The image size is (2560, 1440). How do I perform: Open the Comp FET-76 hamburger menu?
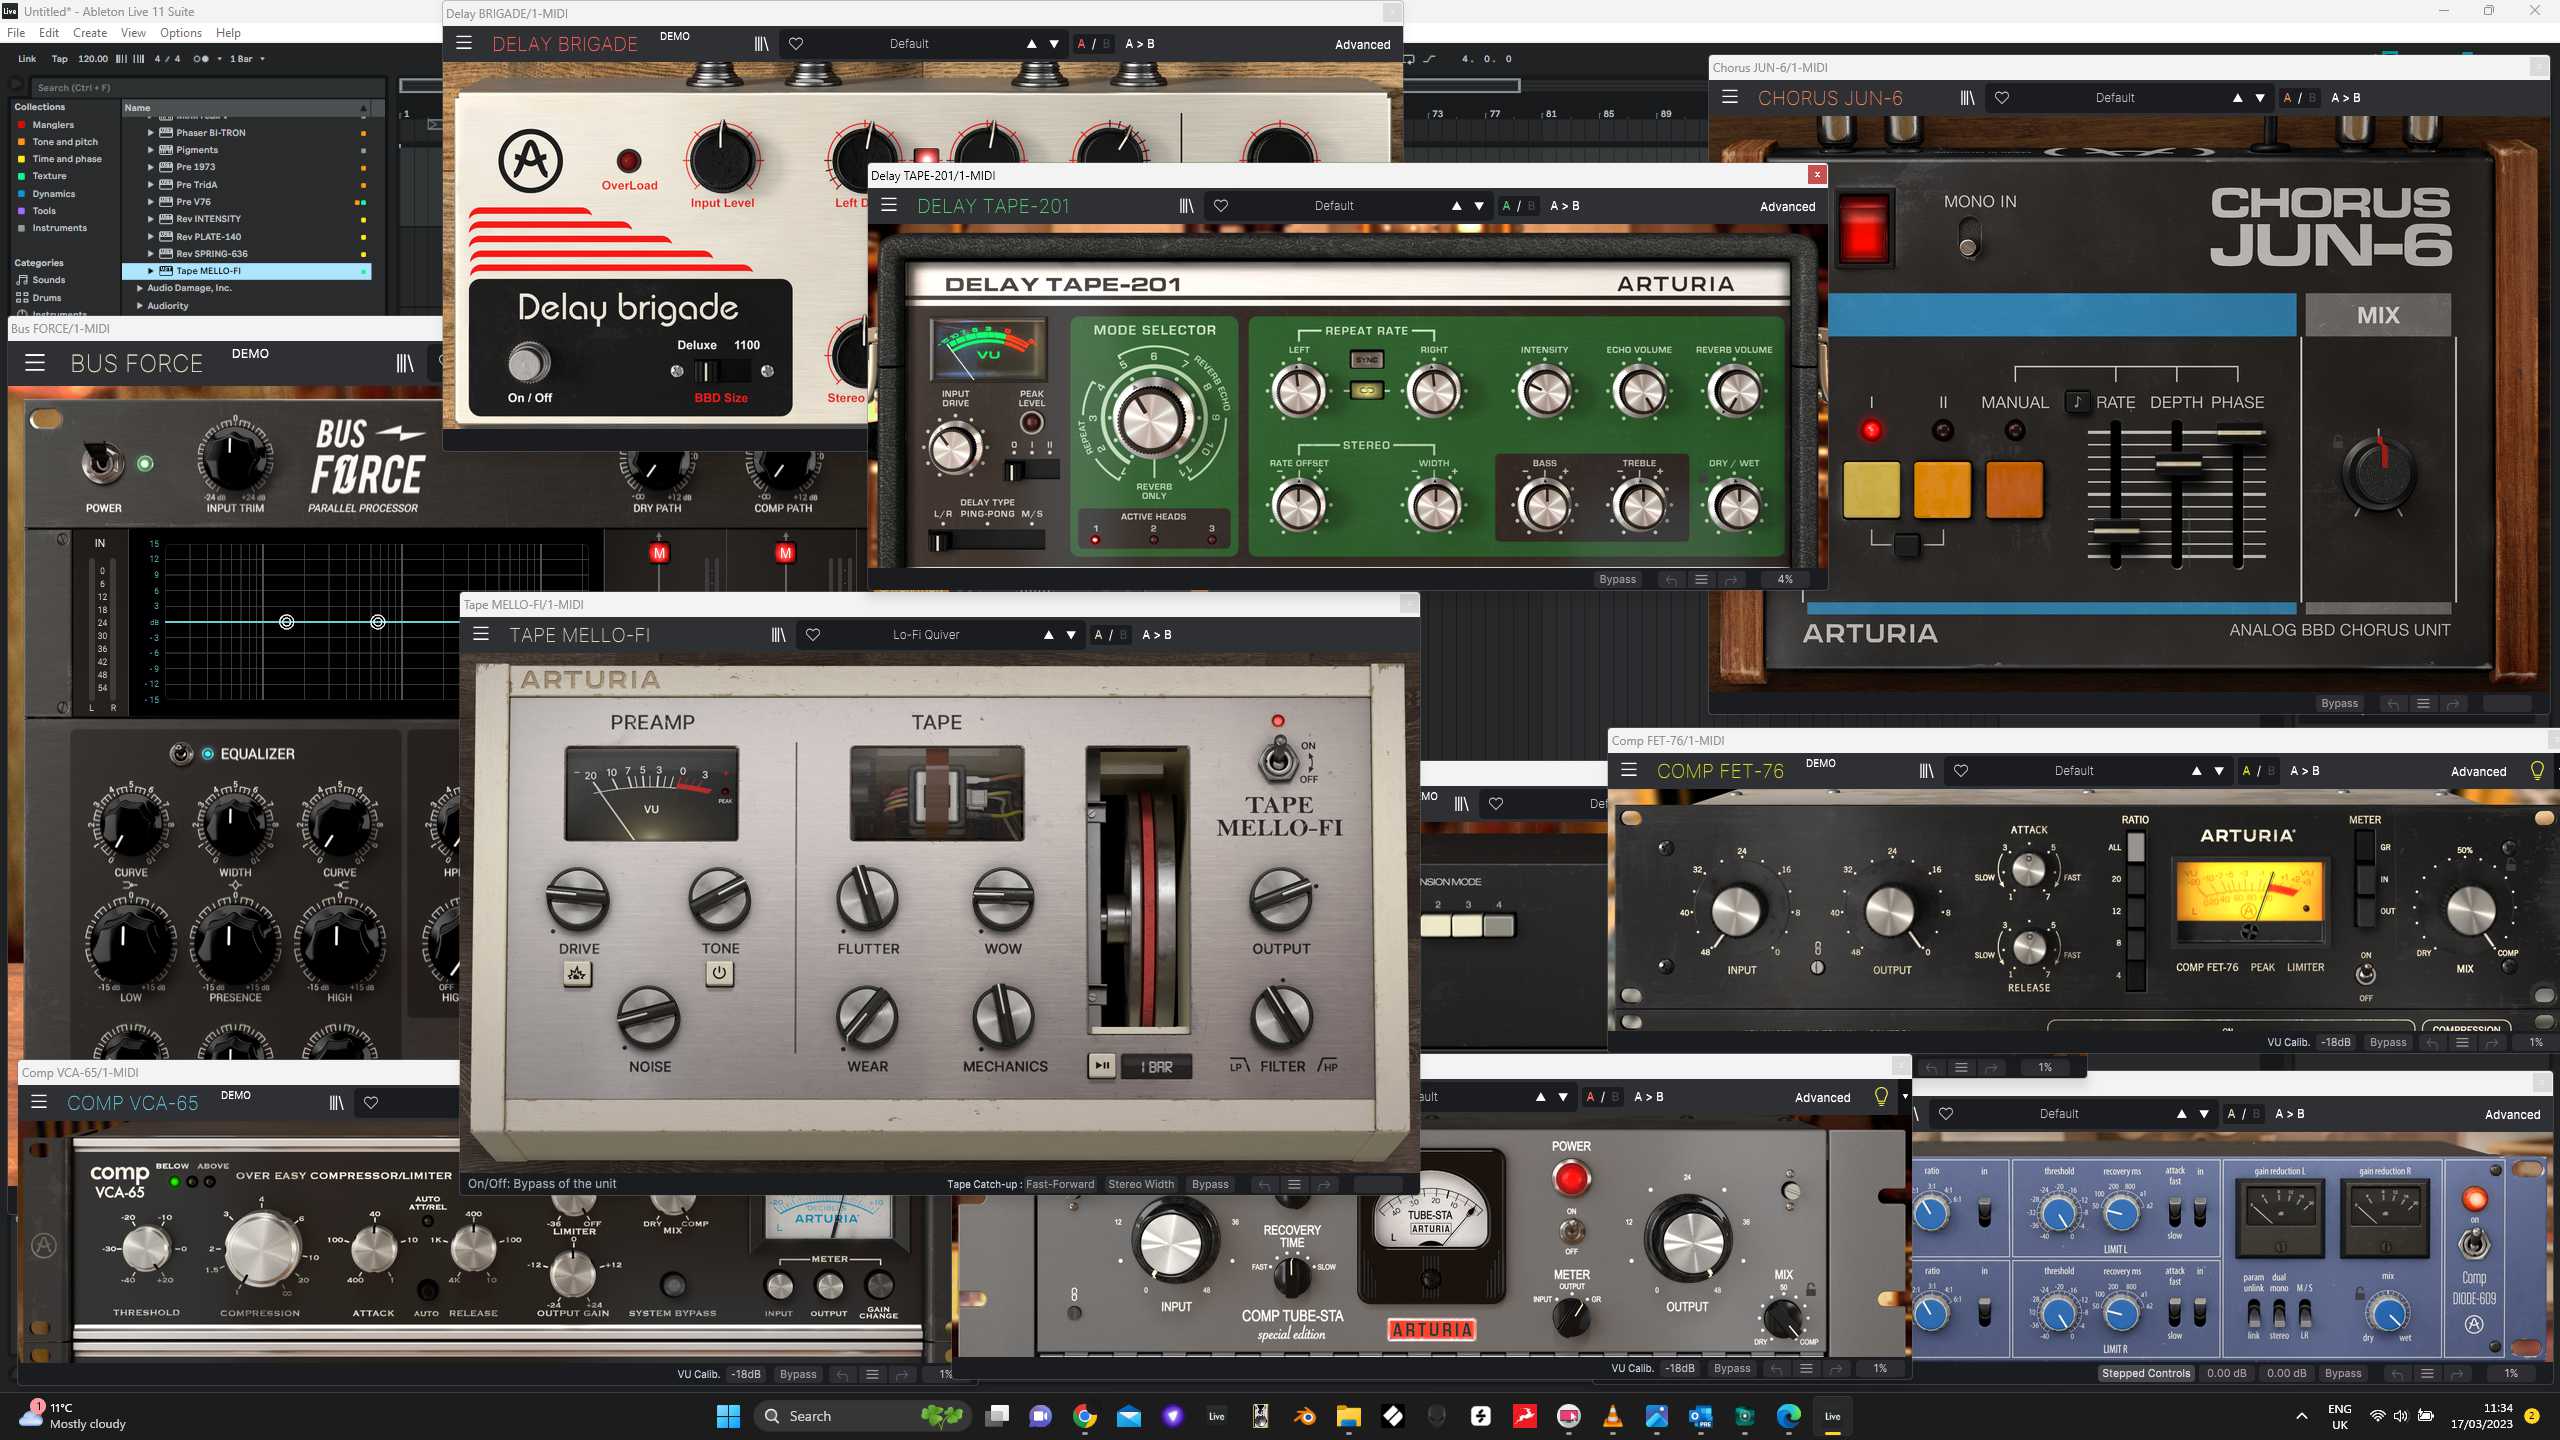1629,770
